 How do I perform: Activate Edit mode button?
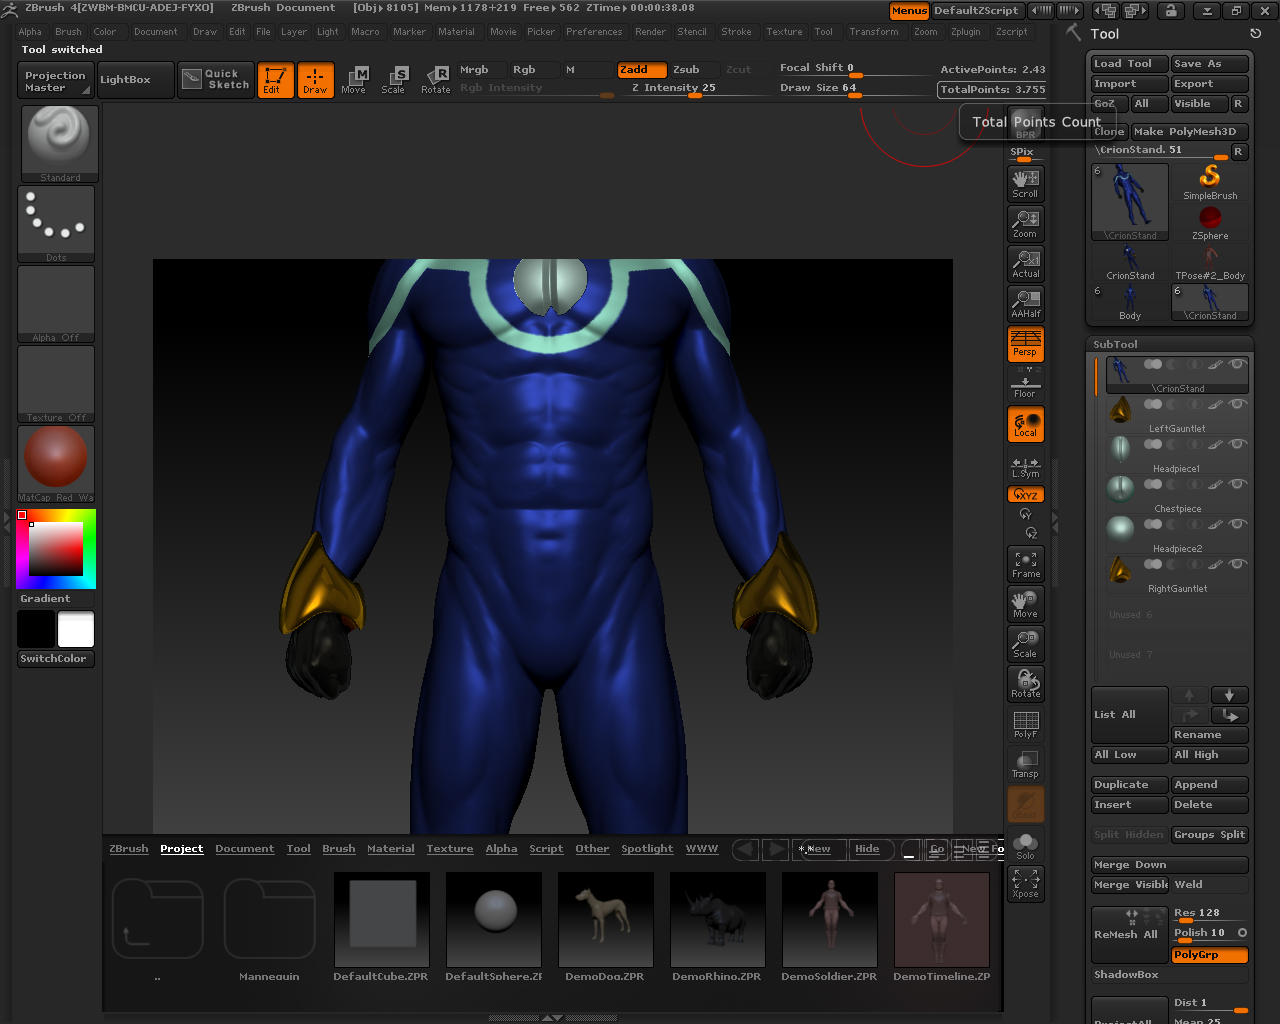[275, 80]
